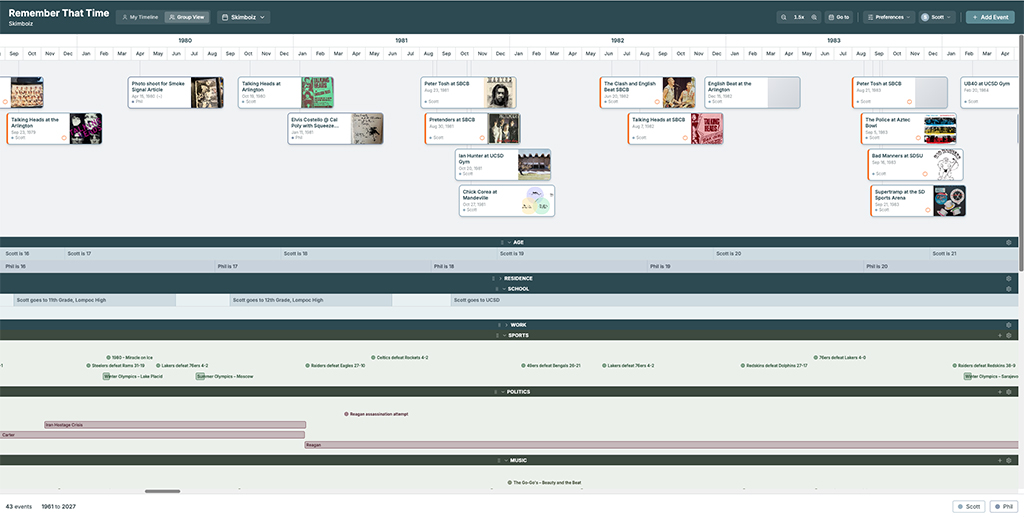Select the Carter presidency bar
Image resolution: width=1024 pixels, height=517 pixels.
[152, 435]
